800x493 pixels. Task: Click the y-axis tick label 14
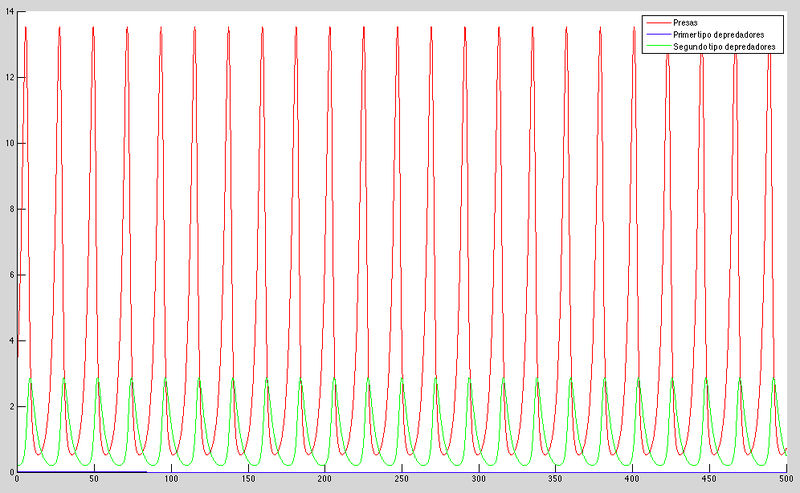point(8,11)
